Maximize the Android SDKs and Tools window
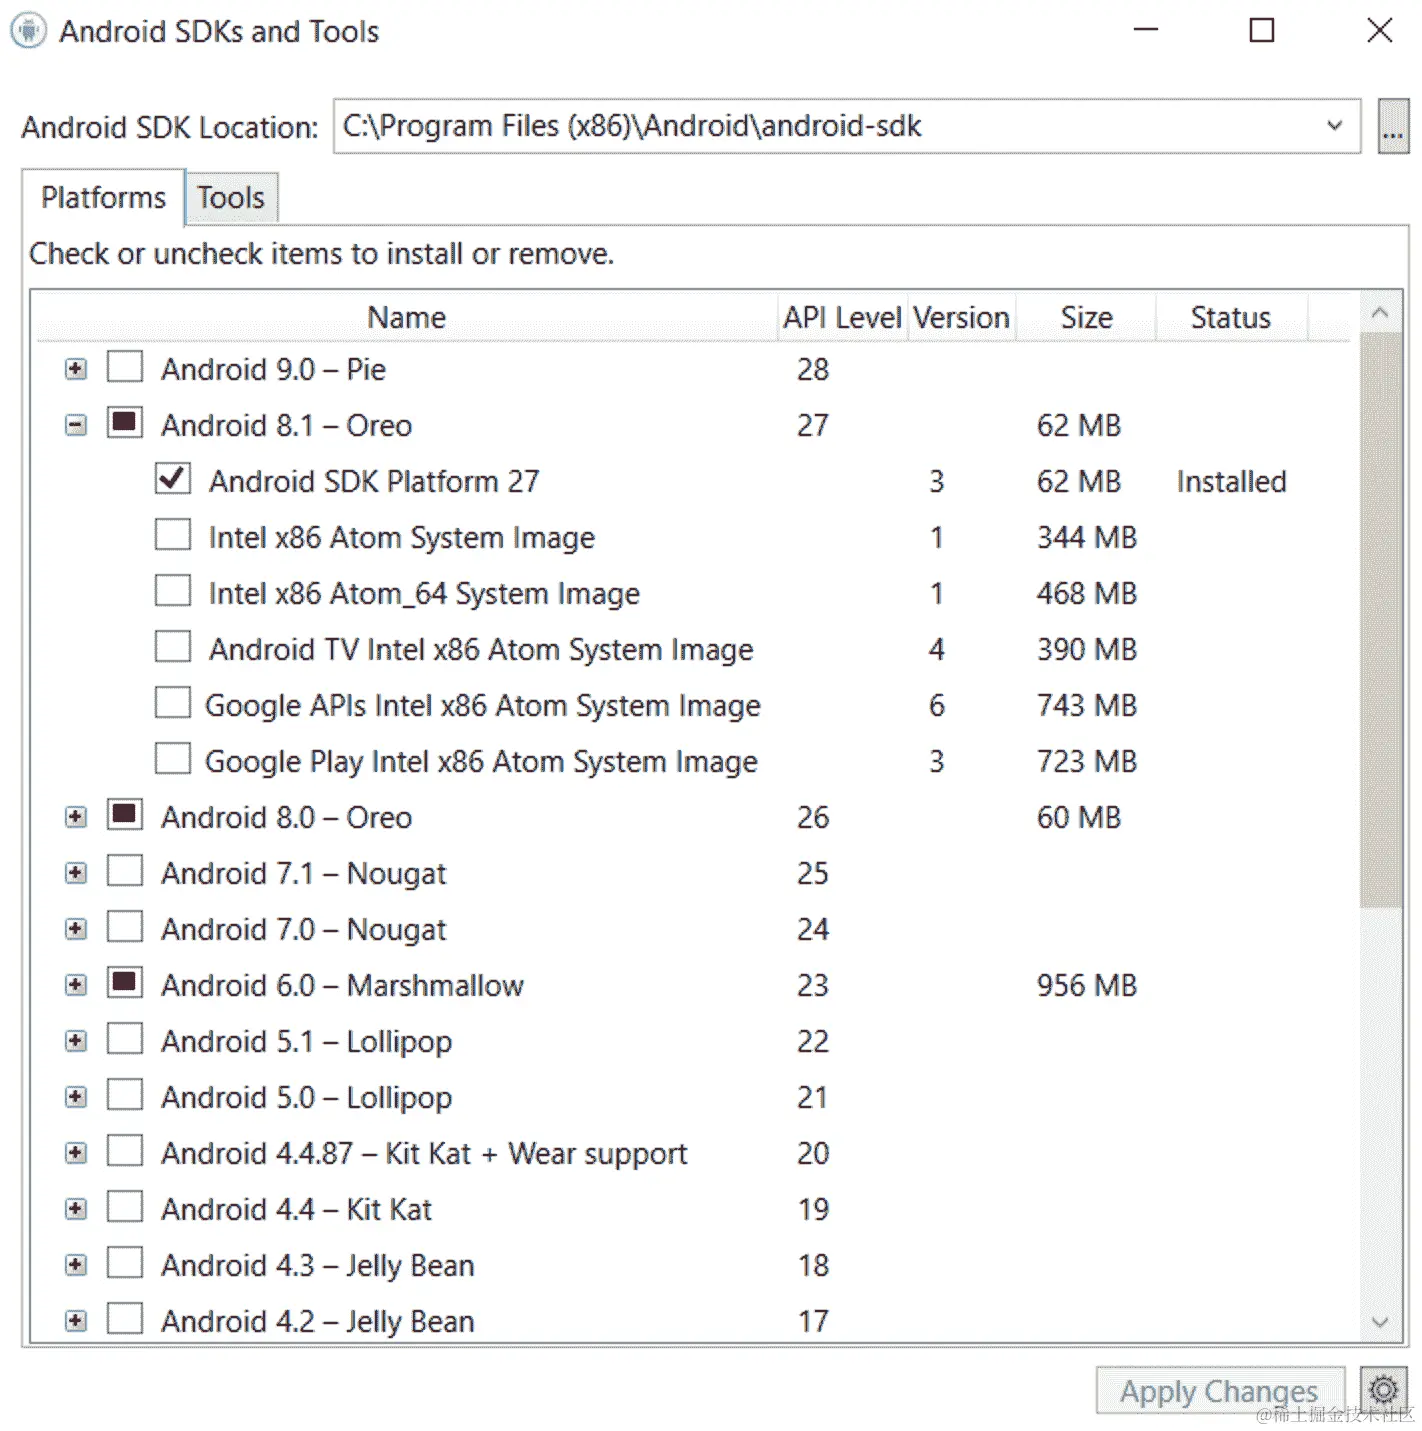Image resolution: width=1422 pixels, height=1431 pixels. [1262, 30]
